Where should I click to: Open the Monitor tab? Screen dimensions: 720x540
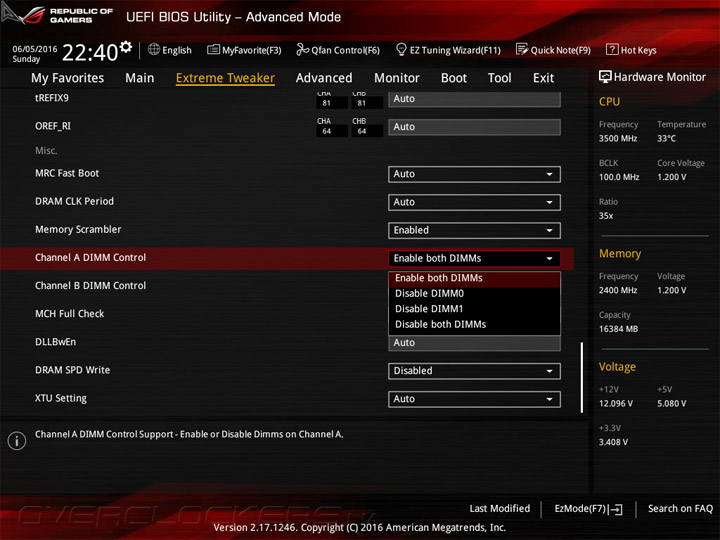[397, 78]
